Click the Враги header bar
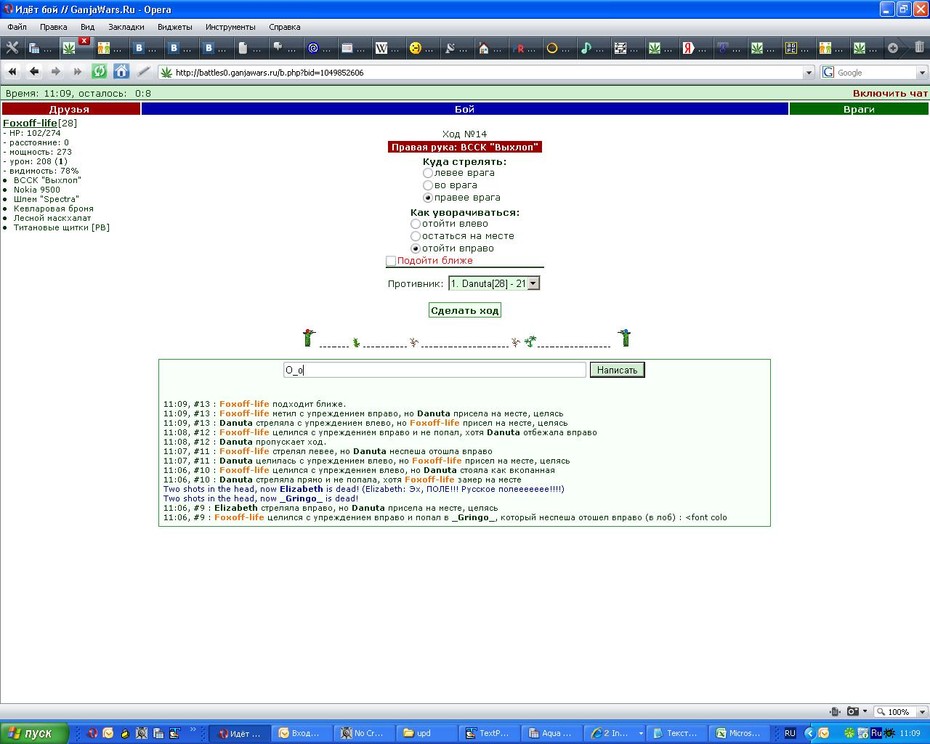 coord(859,109)
